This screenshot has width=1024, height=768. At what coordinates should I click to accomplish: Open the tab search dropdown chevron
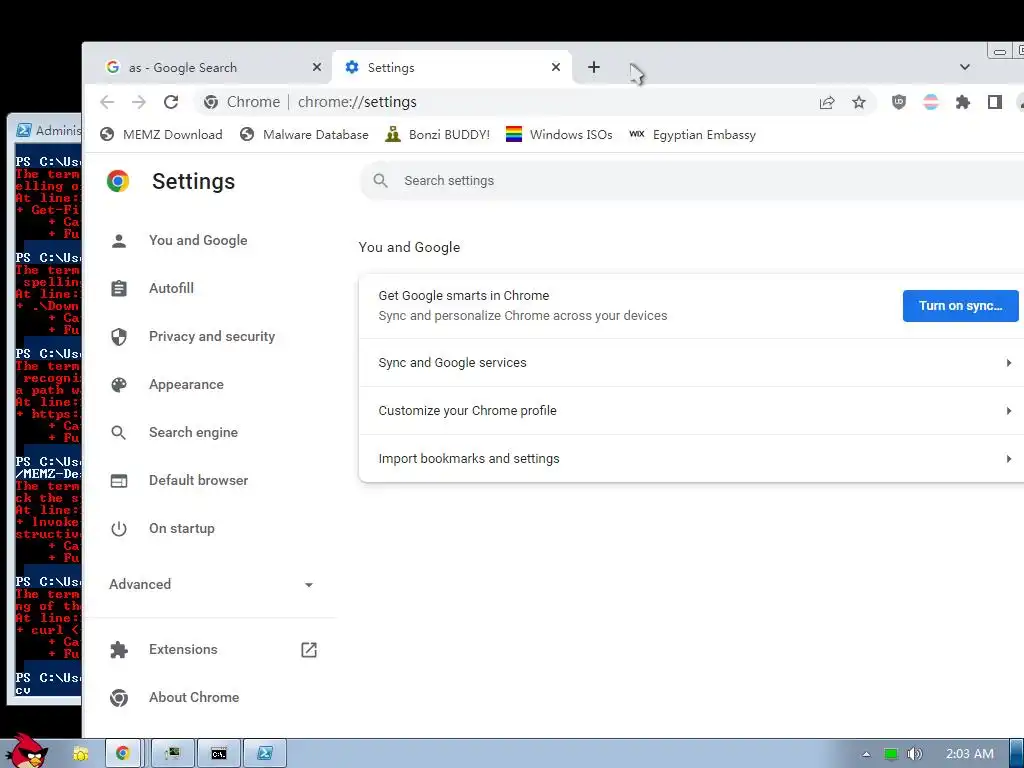(965, 67)
